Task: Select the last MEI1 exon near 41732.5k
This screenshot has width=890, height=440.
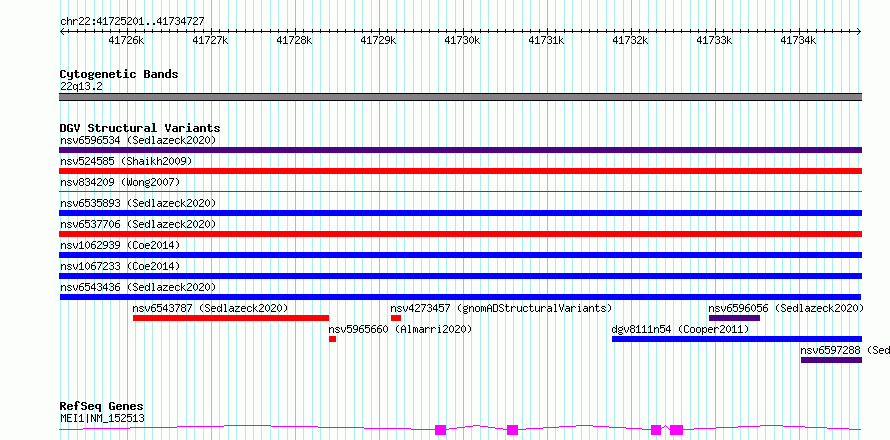Action: 676,430
